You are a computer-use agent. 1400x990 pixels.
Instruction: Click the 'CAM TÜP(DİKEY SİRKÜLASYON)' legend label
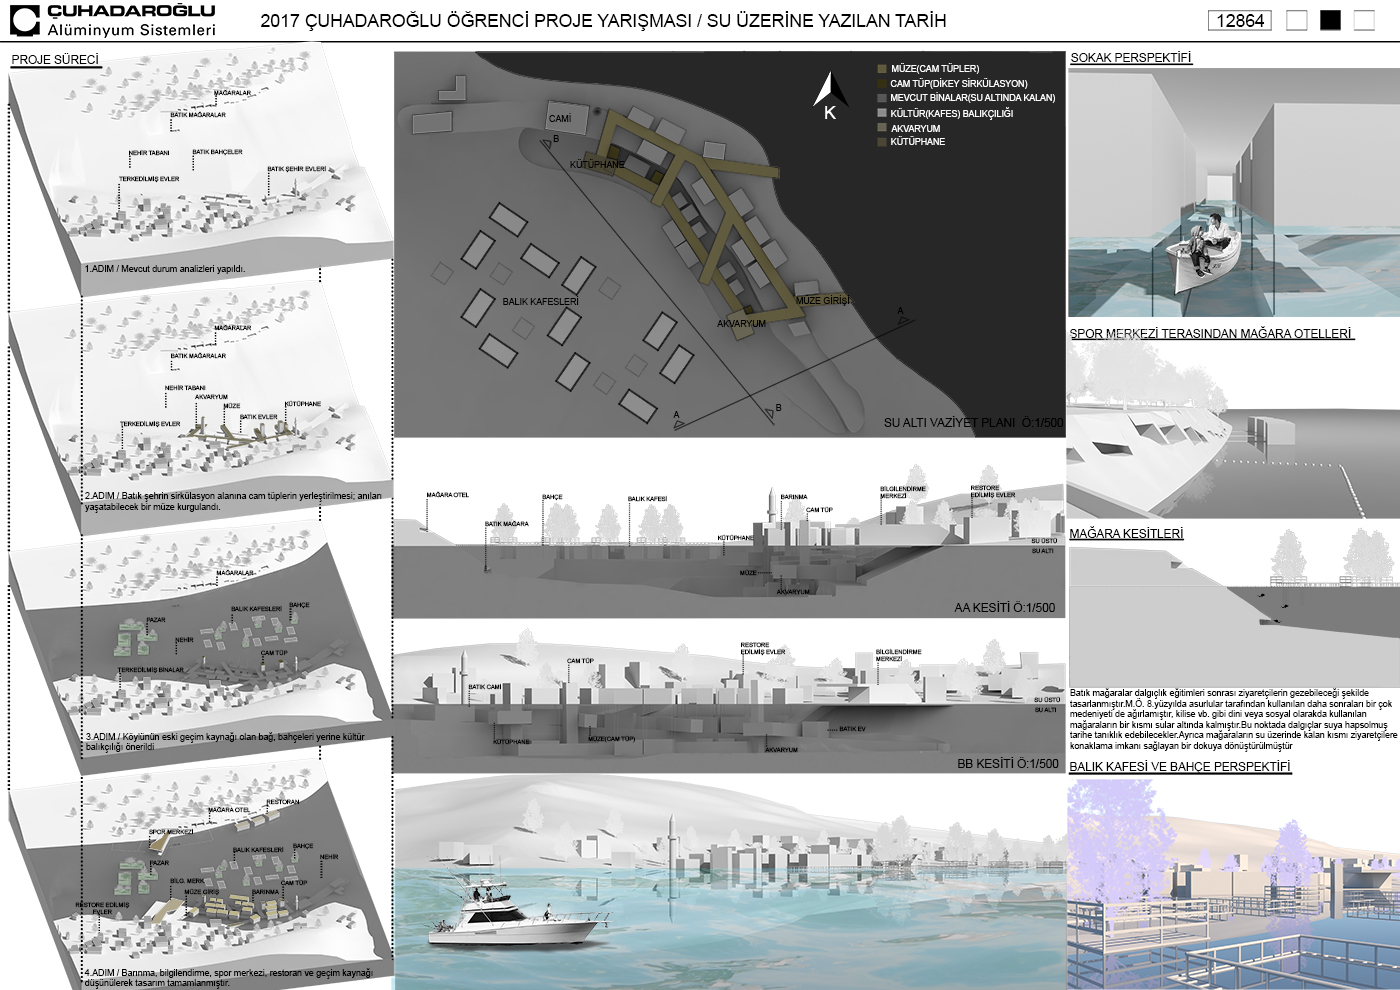pyautogui.click(x=959, y=84)
